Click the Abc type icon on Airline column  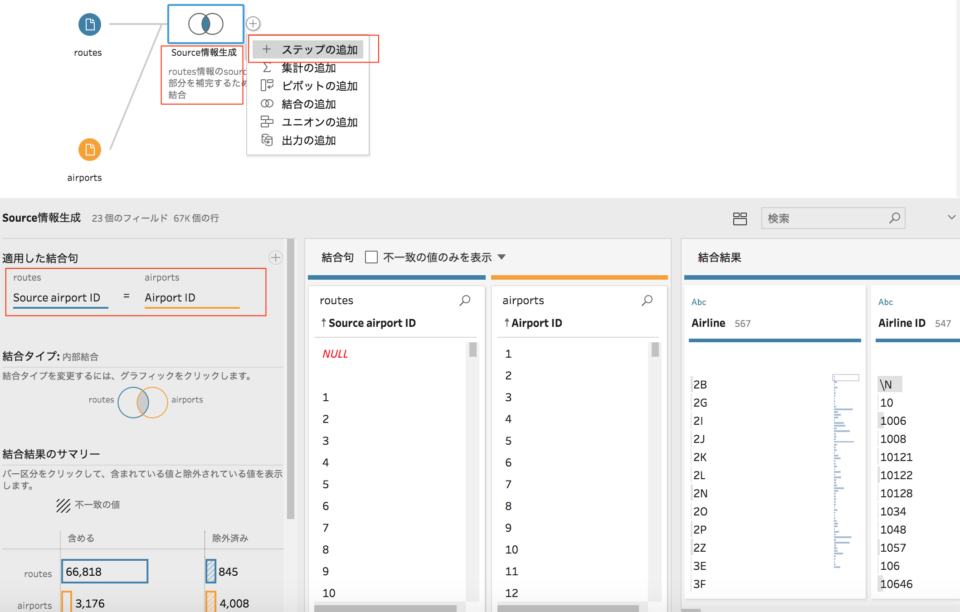(698, 301)
